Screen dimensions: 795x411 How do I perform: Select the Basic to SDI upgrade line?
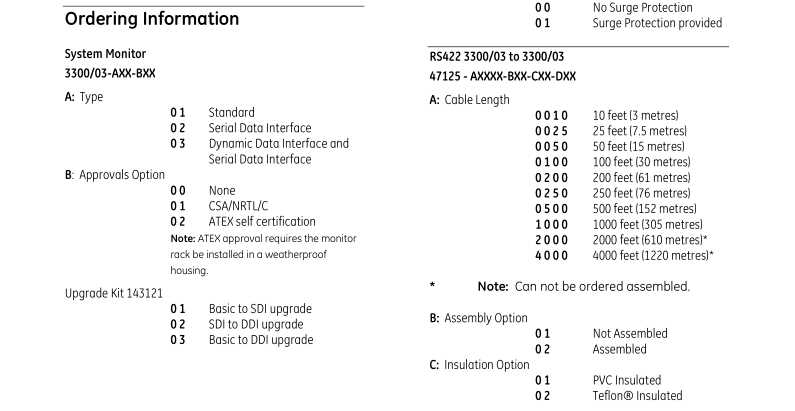(241, 309)
